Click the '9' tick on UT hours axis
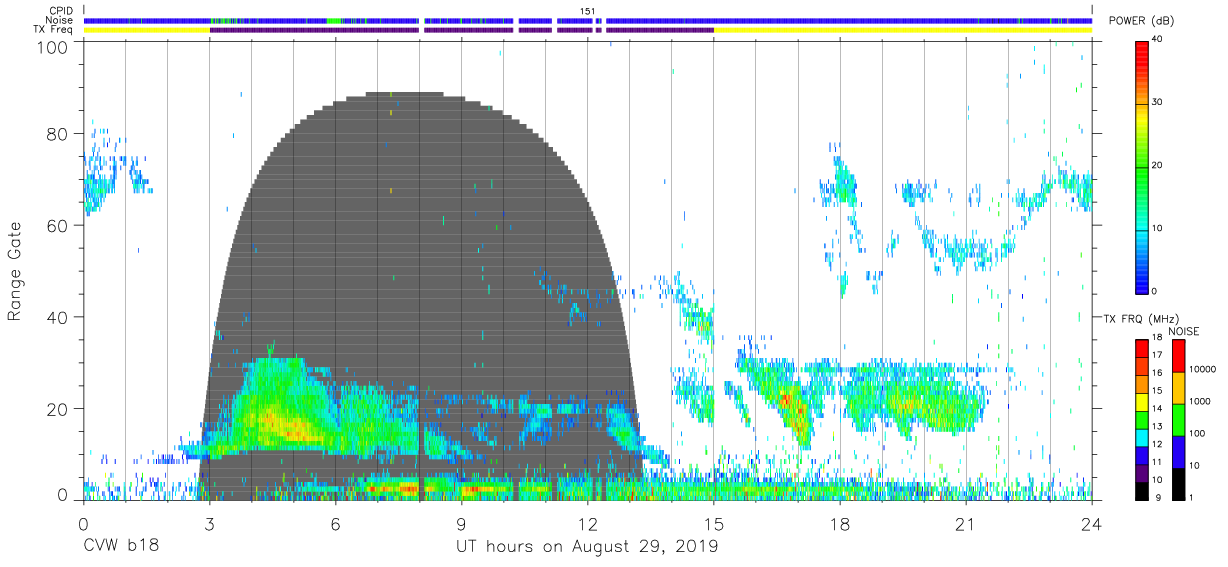The width and height of the screenshot is (1228, 567). tap(462, 523)
